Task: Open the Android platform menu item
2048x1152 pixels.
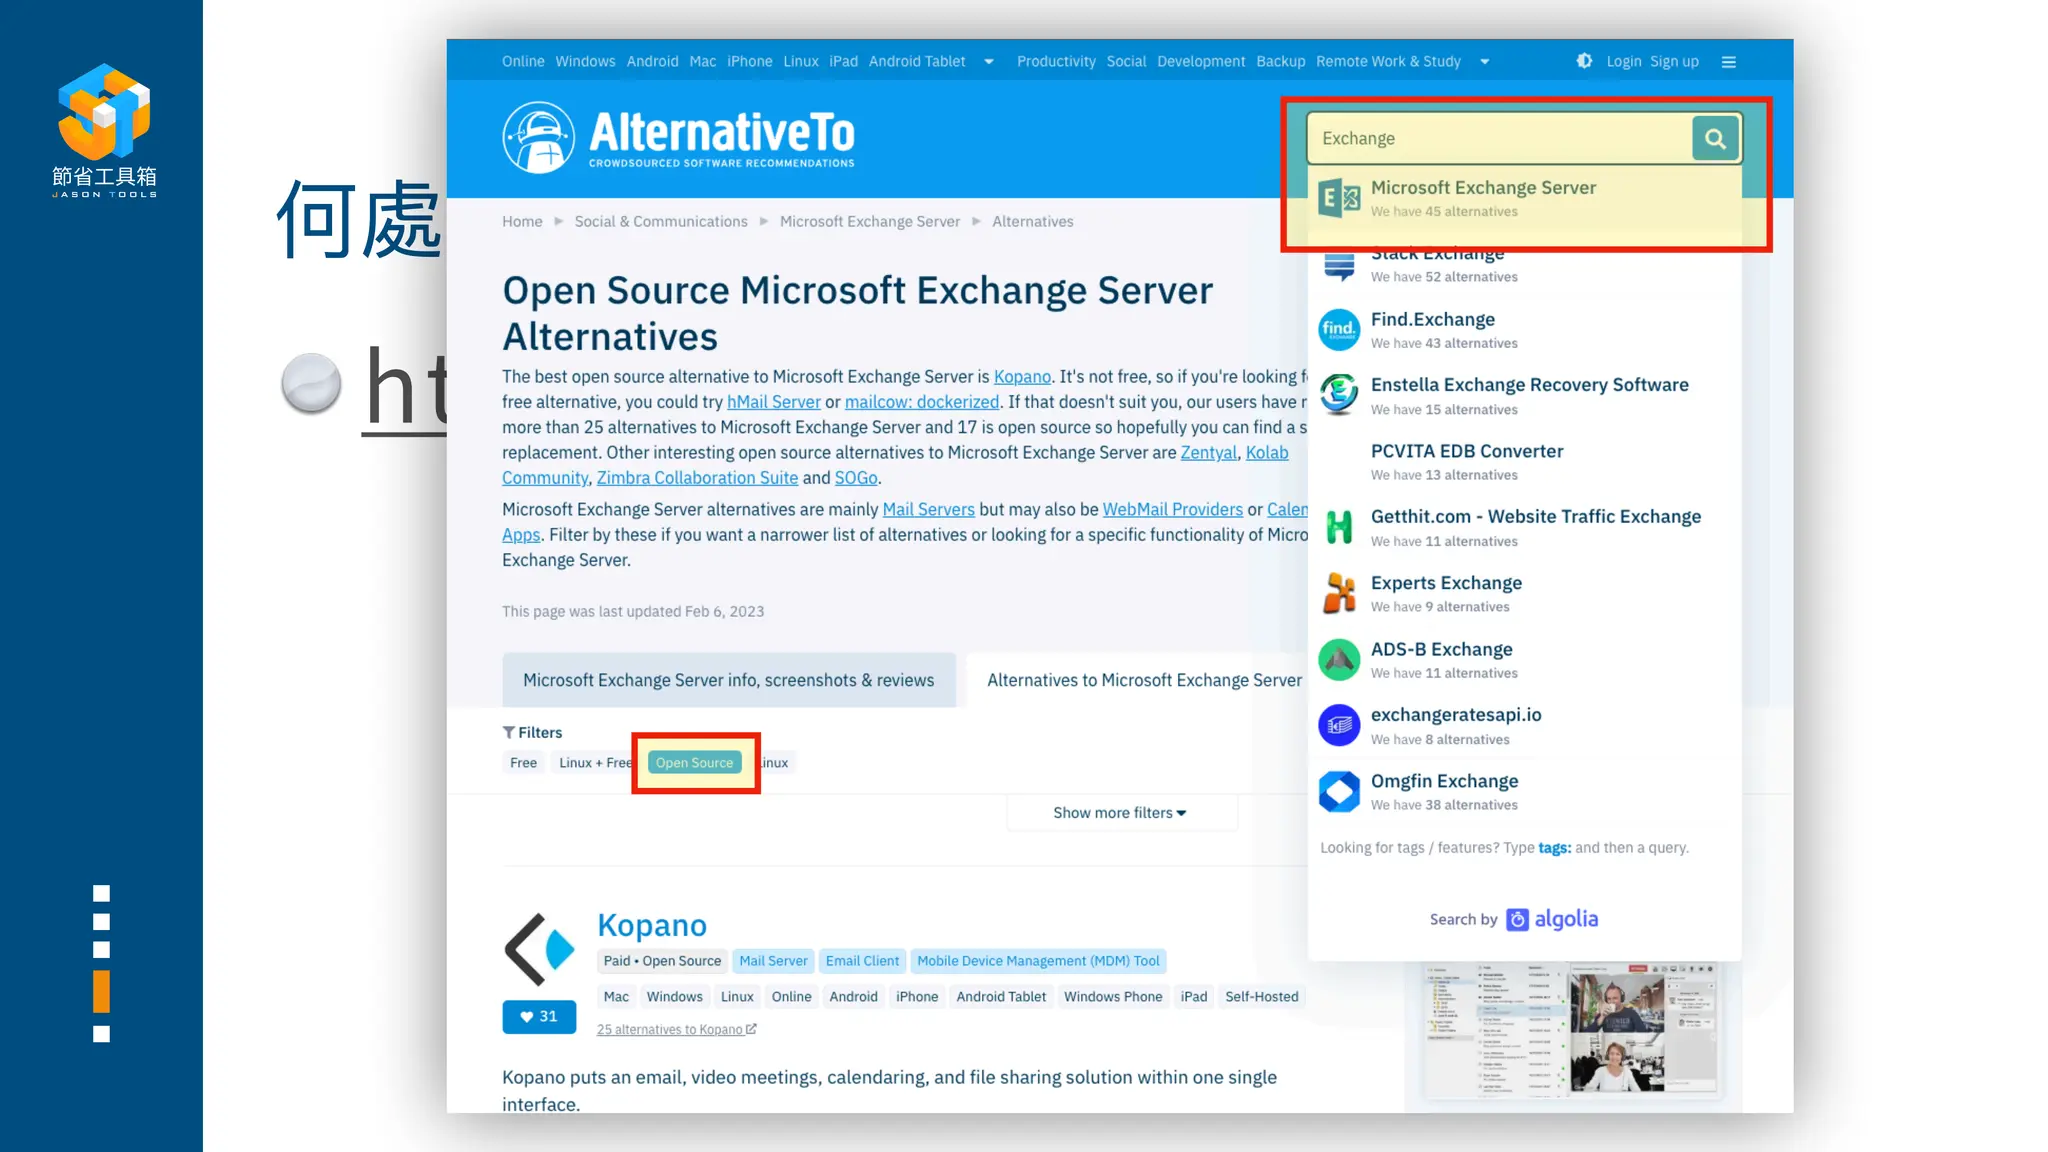Action: pos(652,62)
